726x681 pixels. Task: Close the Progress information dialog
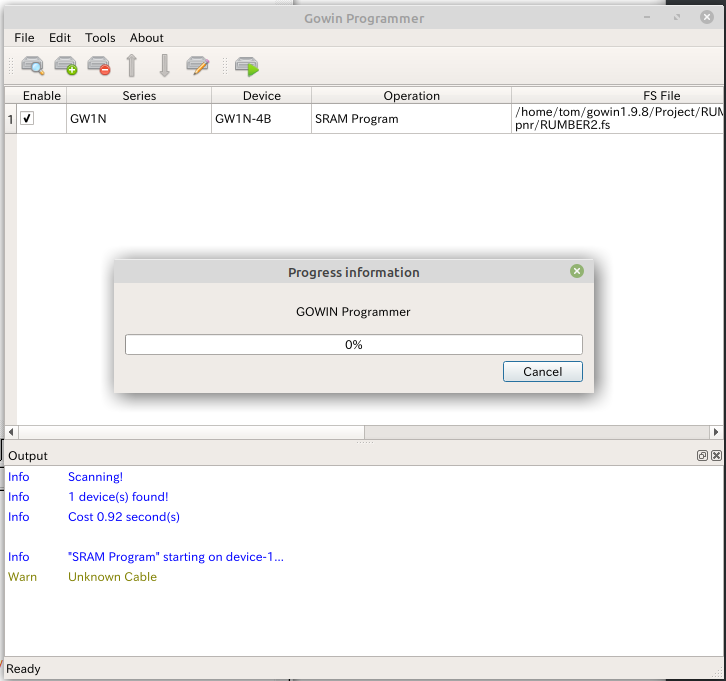pos(577,271)
